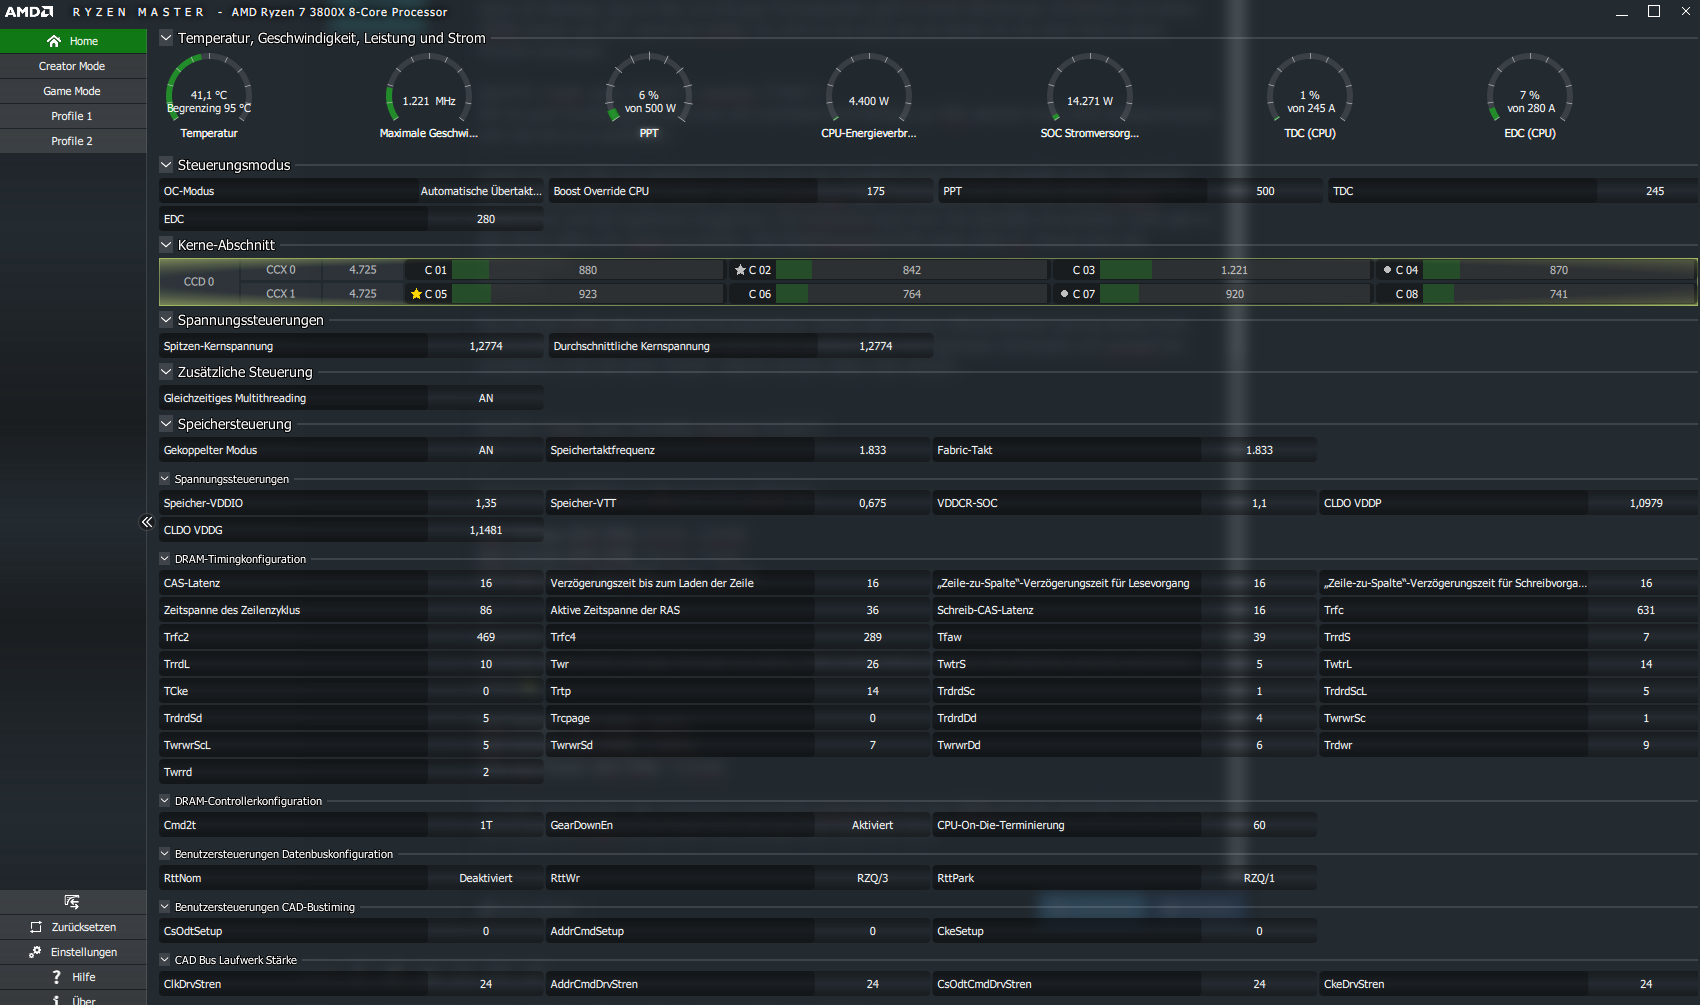Click the CCX 1 row label
This screenshot has height=1005, width=1700.
281,294
